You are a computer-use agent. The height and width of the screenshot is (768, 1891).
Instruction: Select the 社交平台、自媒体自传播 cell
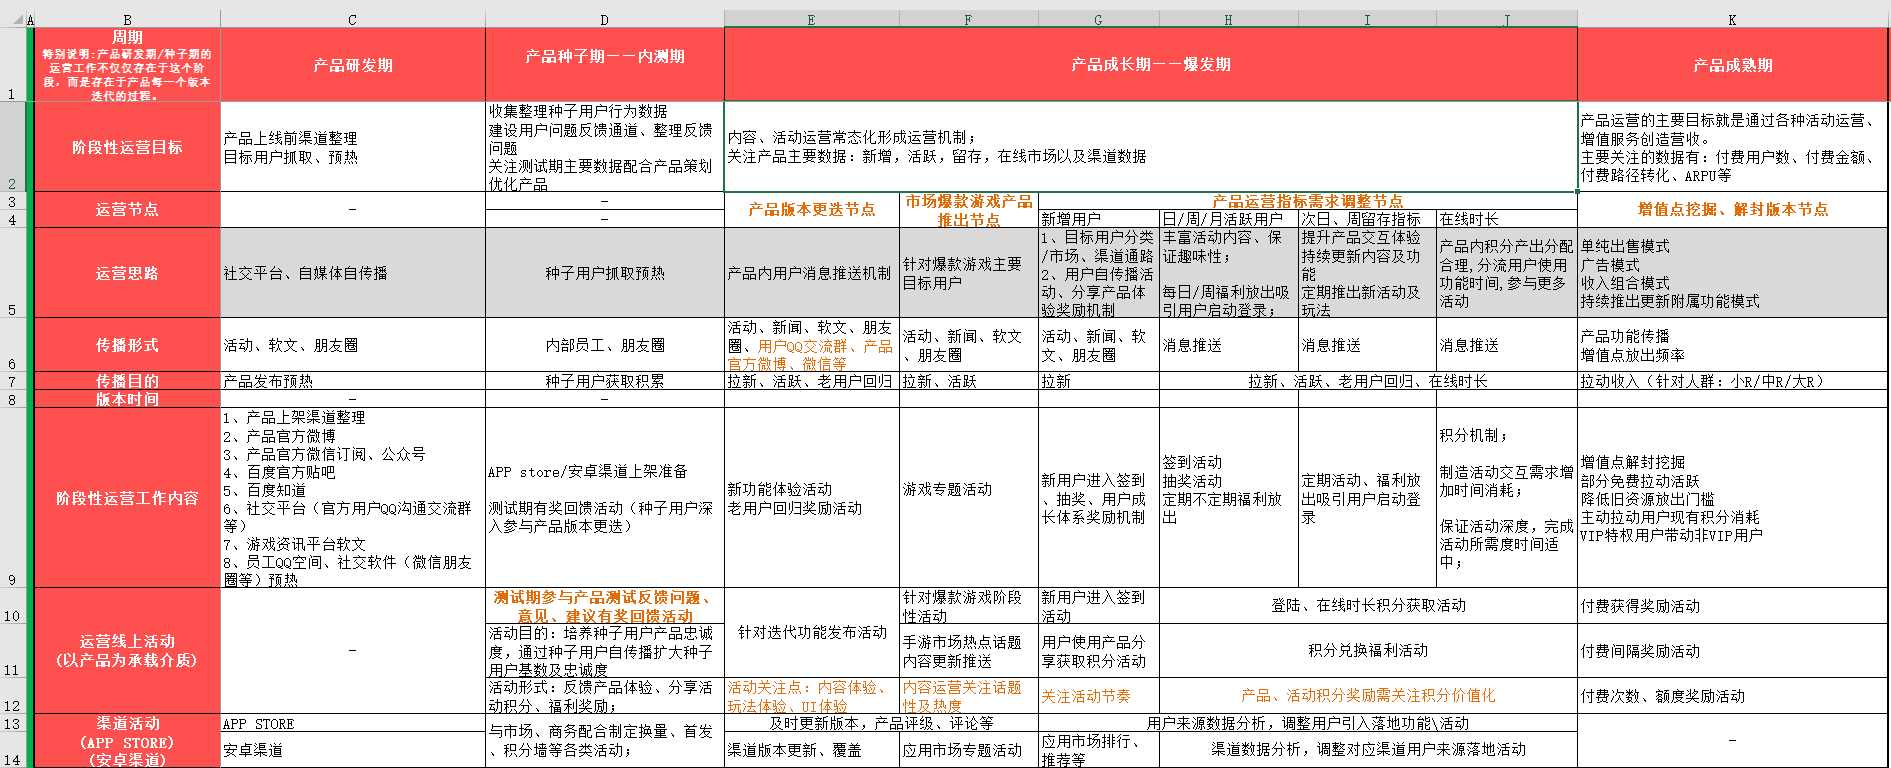(352, 273)
